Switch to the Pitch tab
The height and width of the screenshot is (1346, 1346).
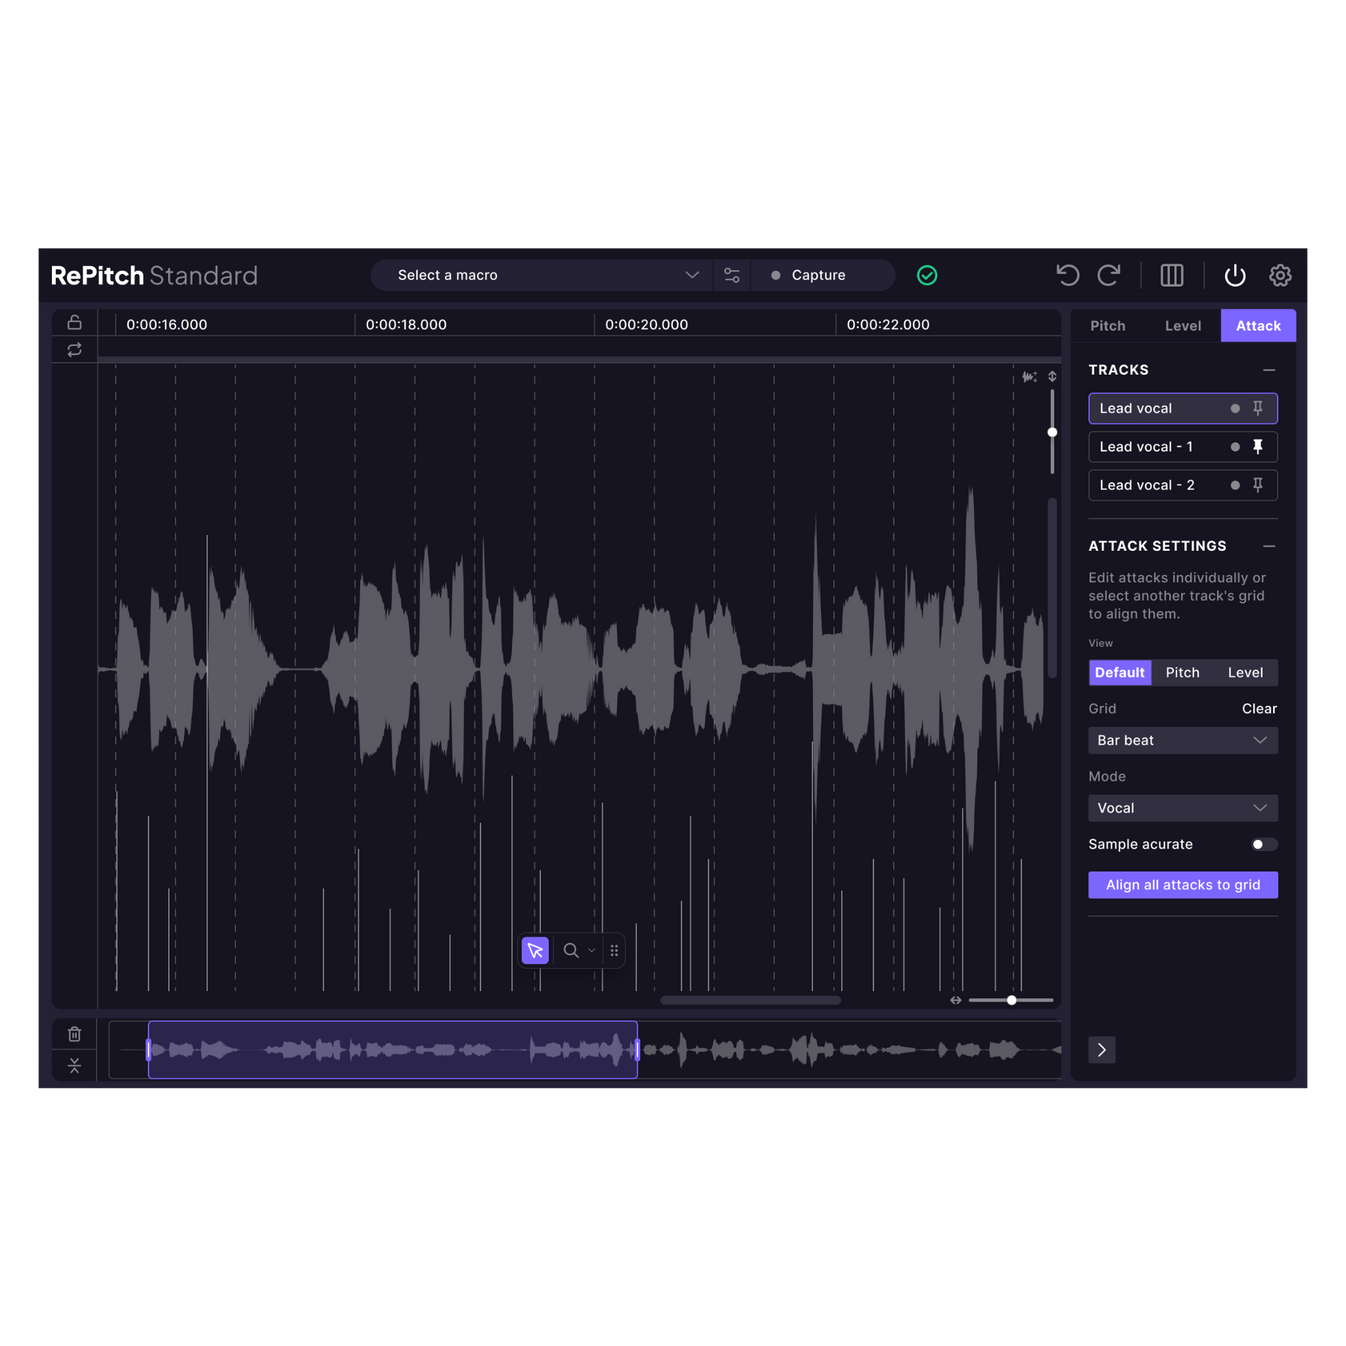(1107, 325)
